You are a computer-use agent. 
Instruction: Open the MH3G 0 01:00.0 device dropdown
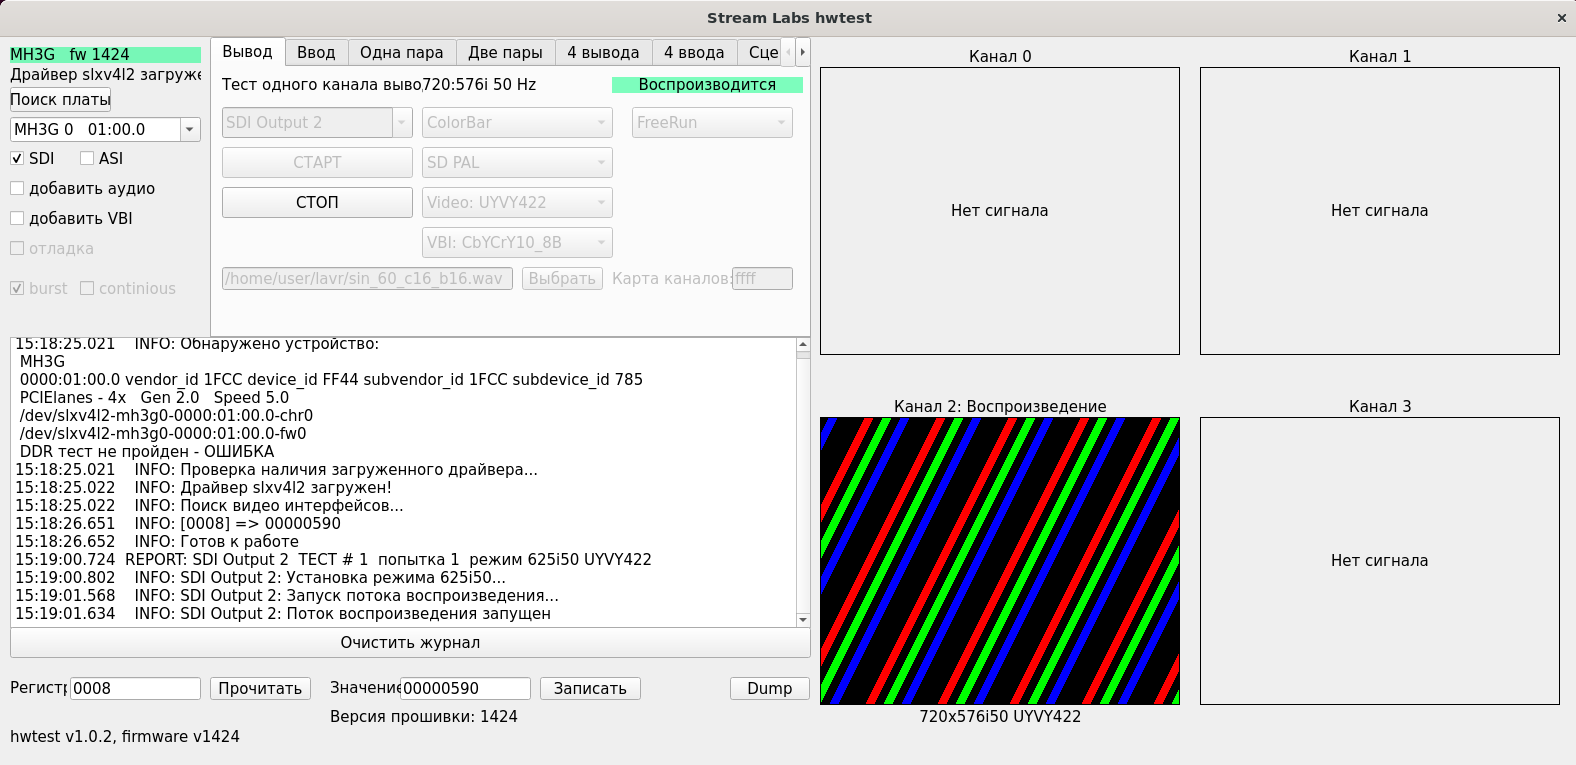click(x=105, y=129)
